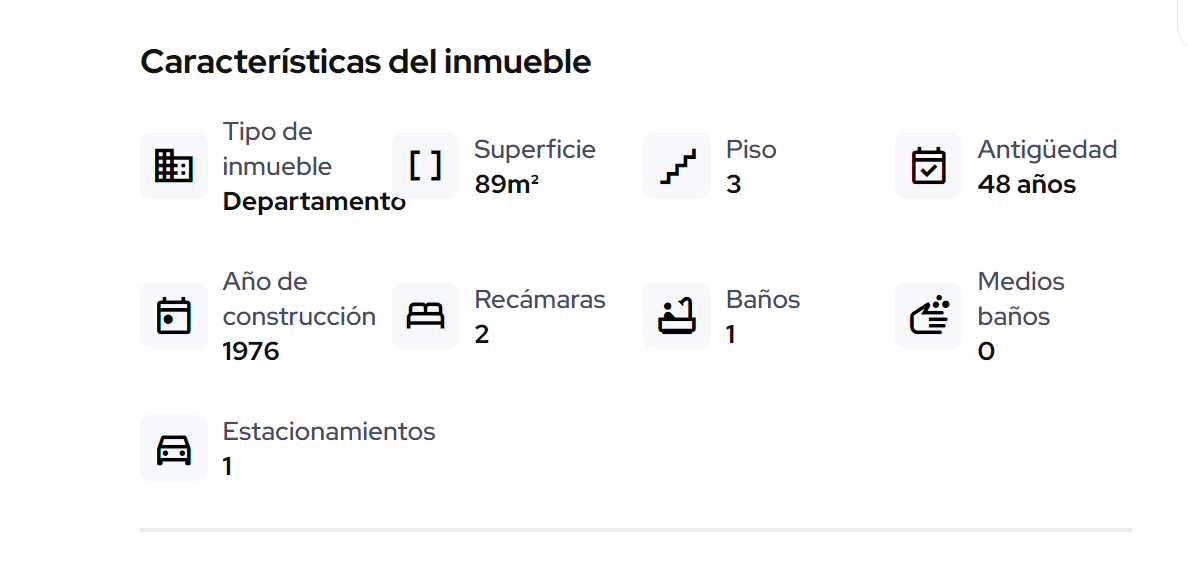Click the Superficie label

pyautogui.click(x=535, y=150)
